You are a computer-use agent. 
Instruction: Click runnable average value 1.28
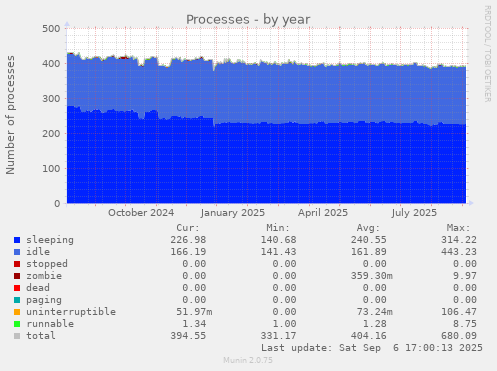click(375, 324)
